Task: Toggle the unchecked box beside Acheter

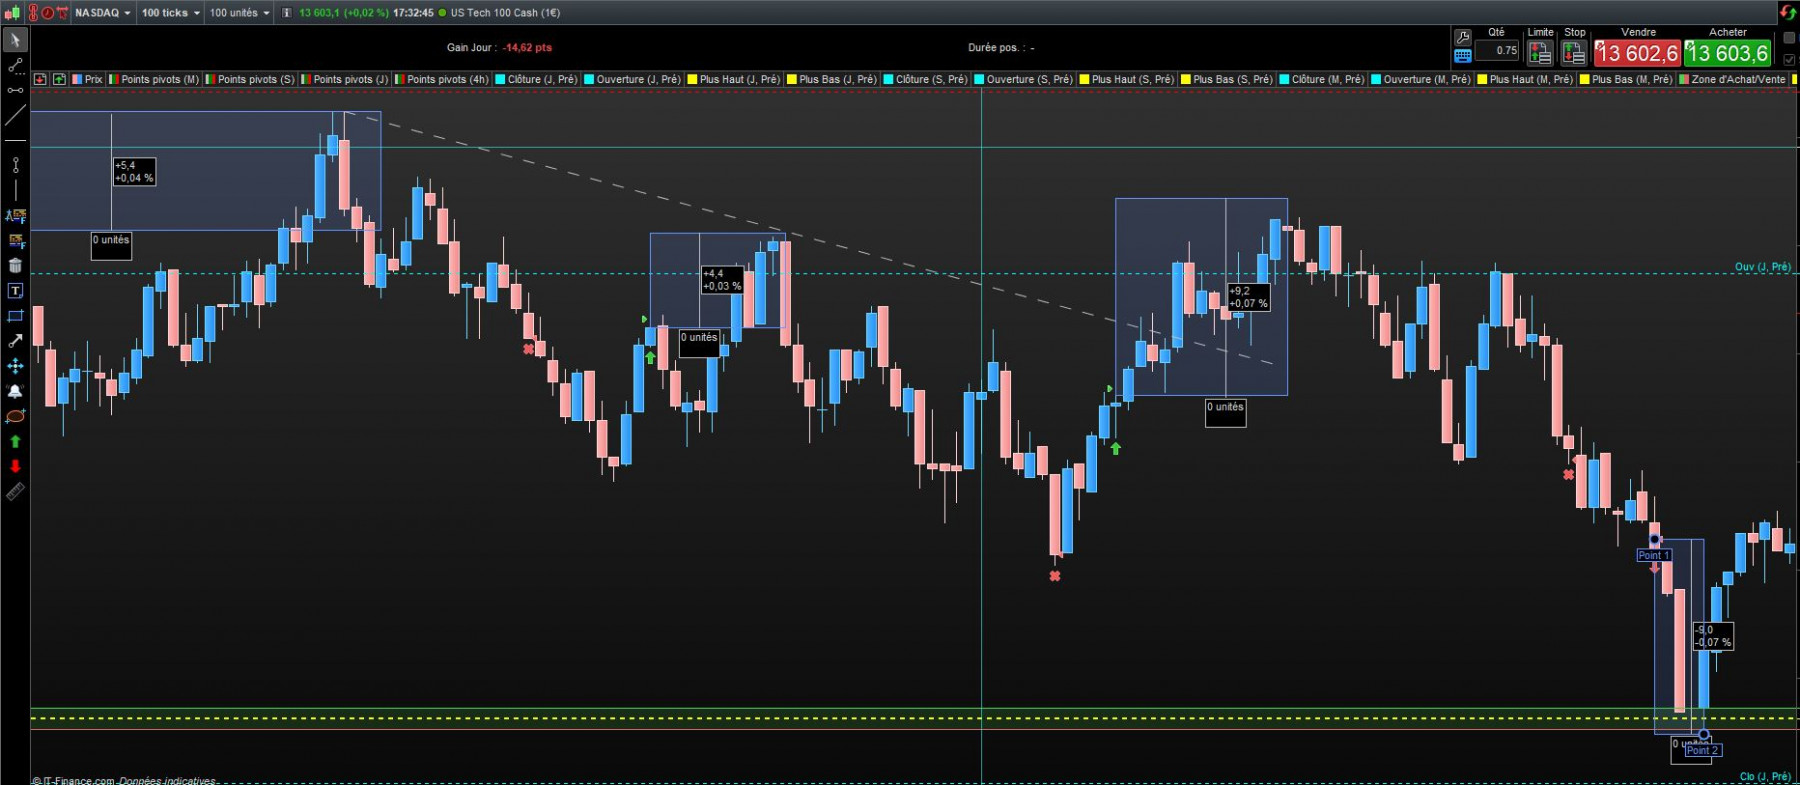Action: pos(1789,38)
